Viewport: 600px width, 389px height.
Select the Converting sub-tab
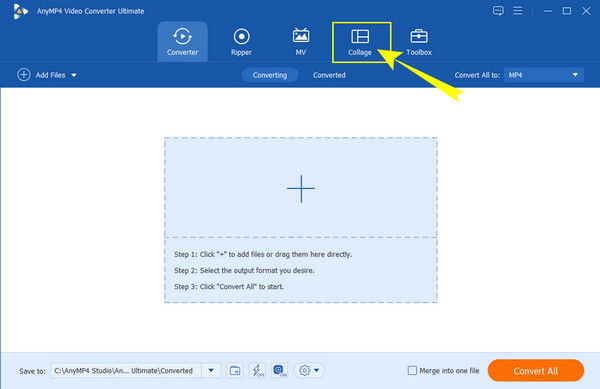270,75
